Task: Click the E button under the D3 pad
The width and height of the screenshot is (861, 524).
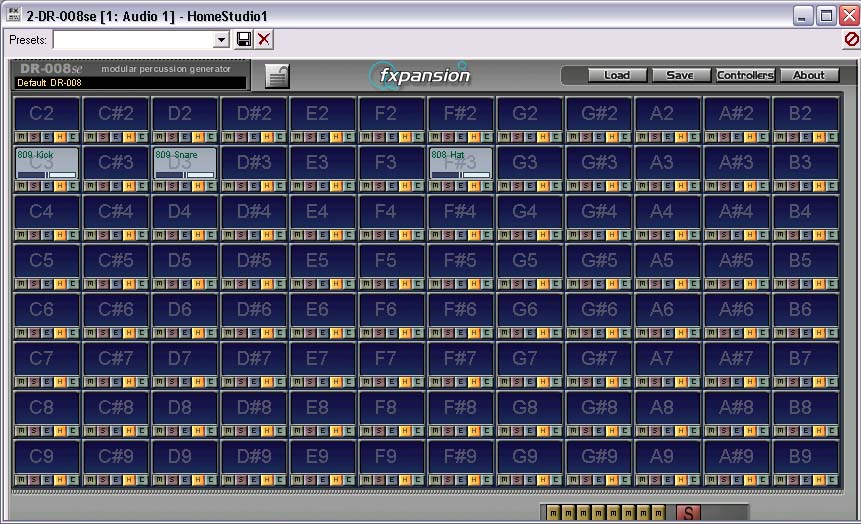Action: (186, 186)
